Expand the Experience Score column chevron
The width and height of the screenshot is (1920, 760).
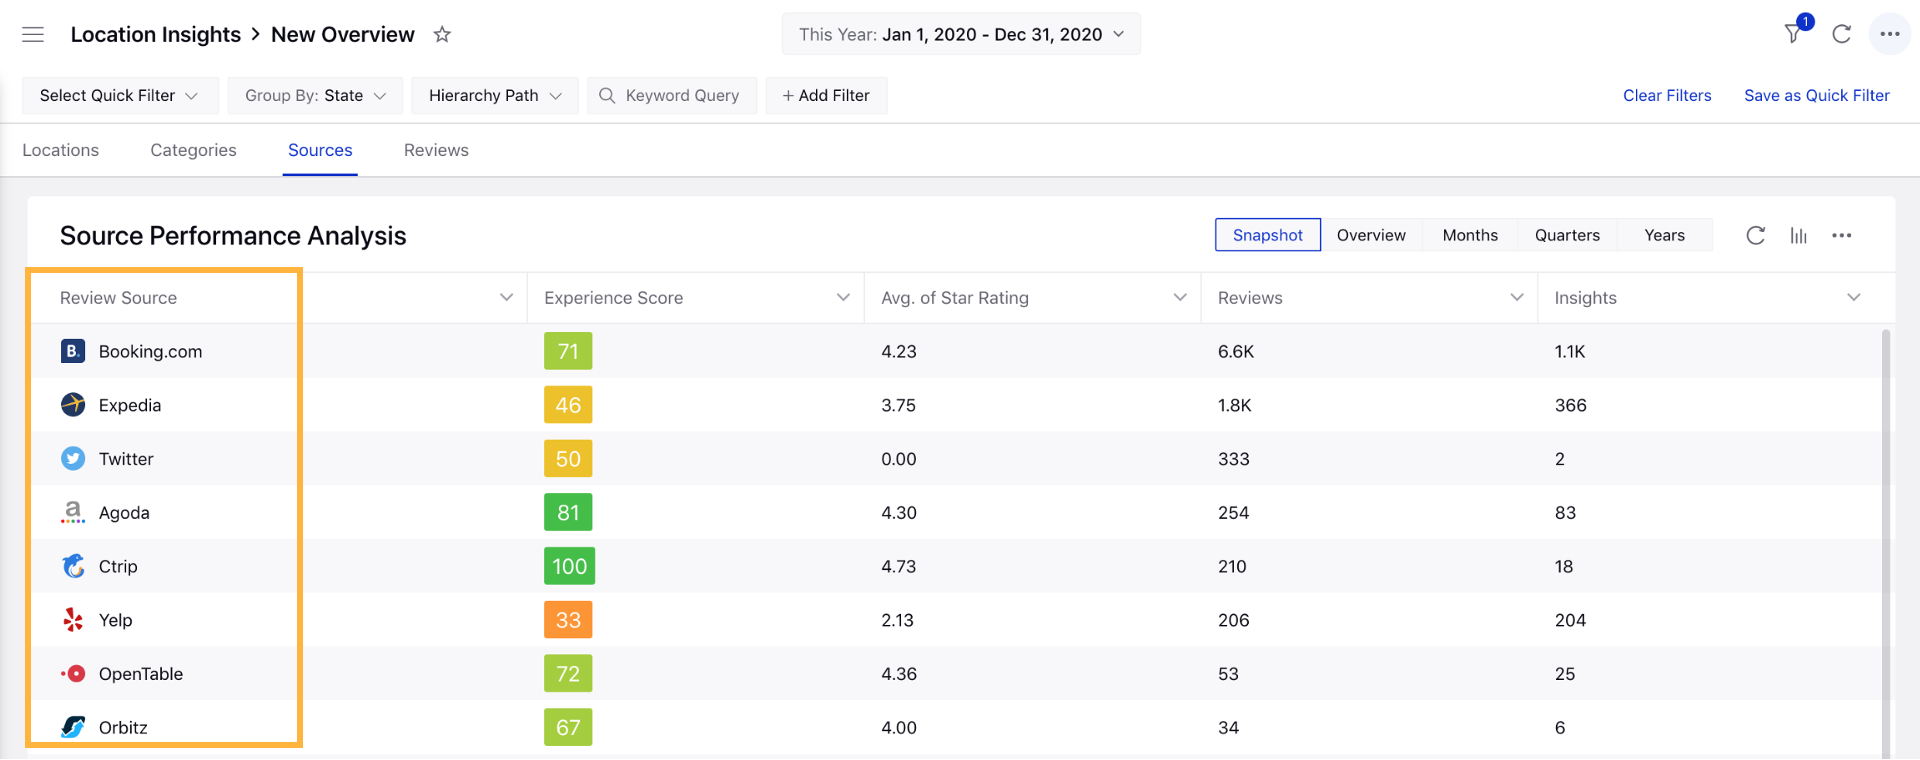(843, 298)
